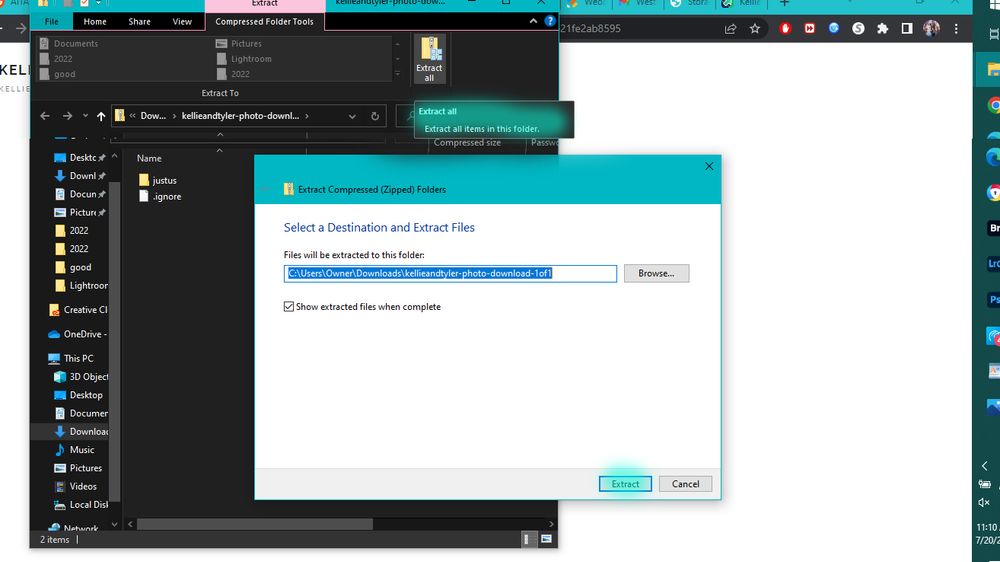Screen dimensions: 1000x562
Task: Go forward in File Explorer
Action: [x=67, y=116]
